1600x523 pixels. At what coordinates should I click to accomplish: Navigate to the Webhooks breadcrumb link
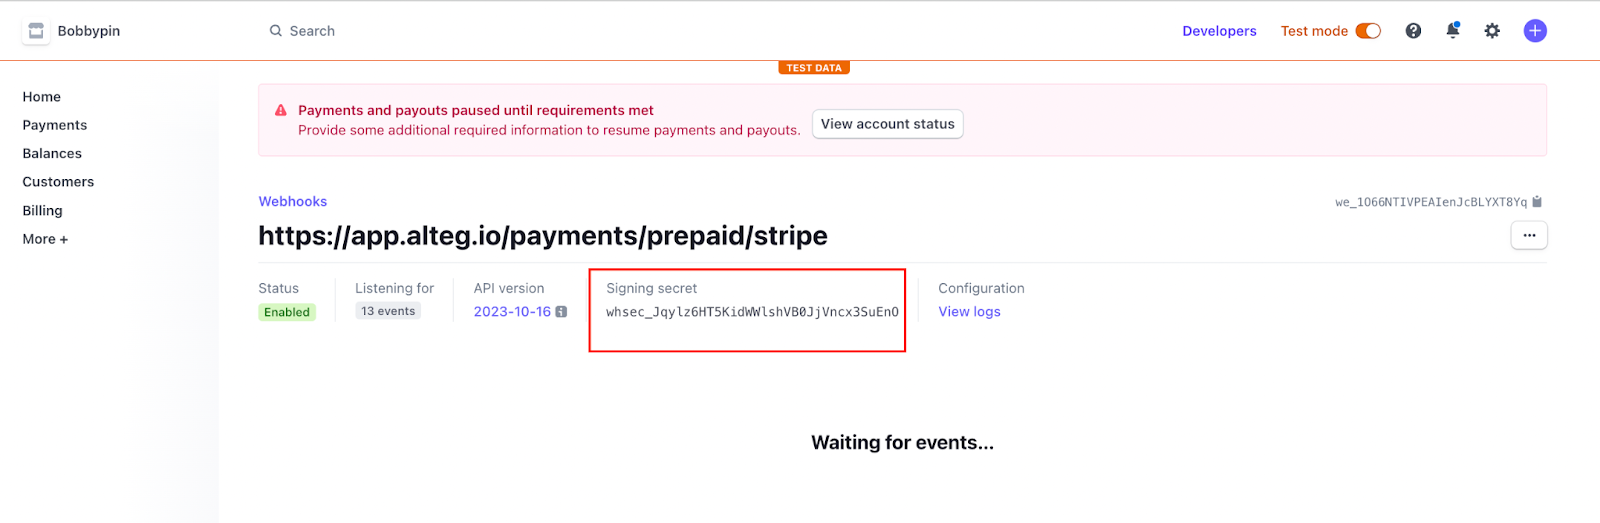tap(293, 202)
